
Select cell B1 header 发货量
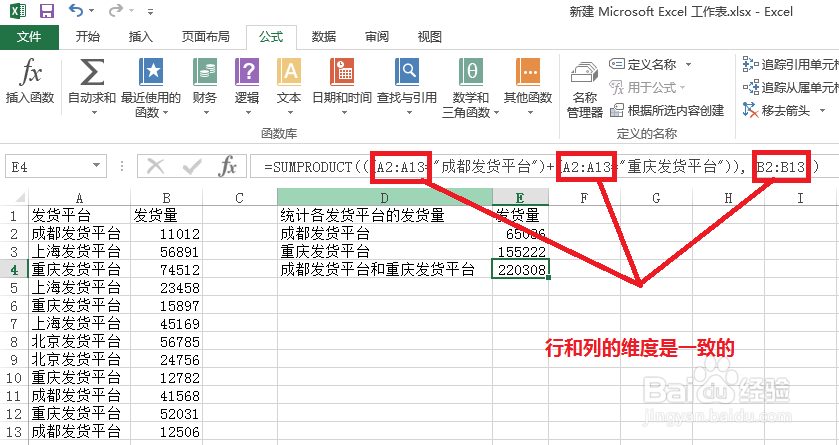[x=166, y=215]
